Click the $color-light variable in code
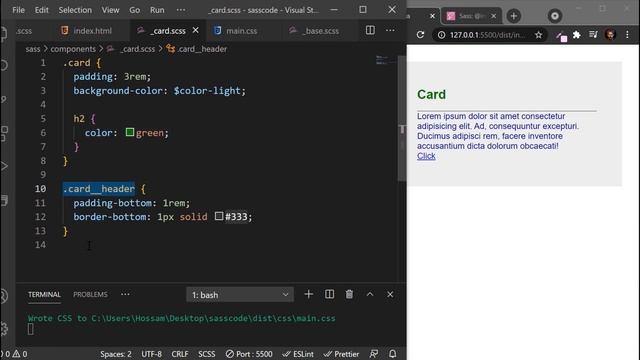This screenshot has height=360, width=640. 207,91
